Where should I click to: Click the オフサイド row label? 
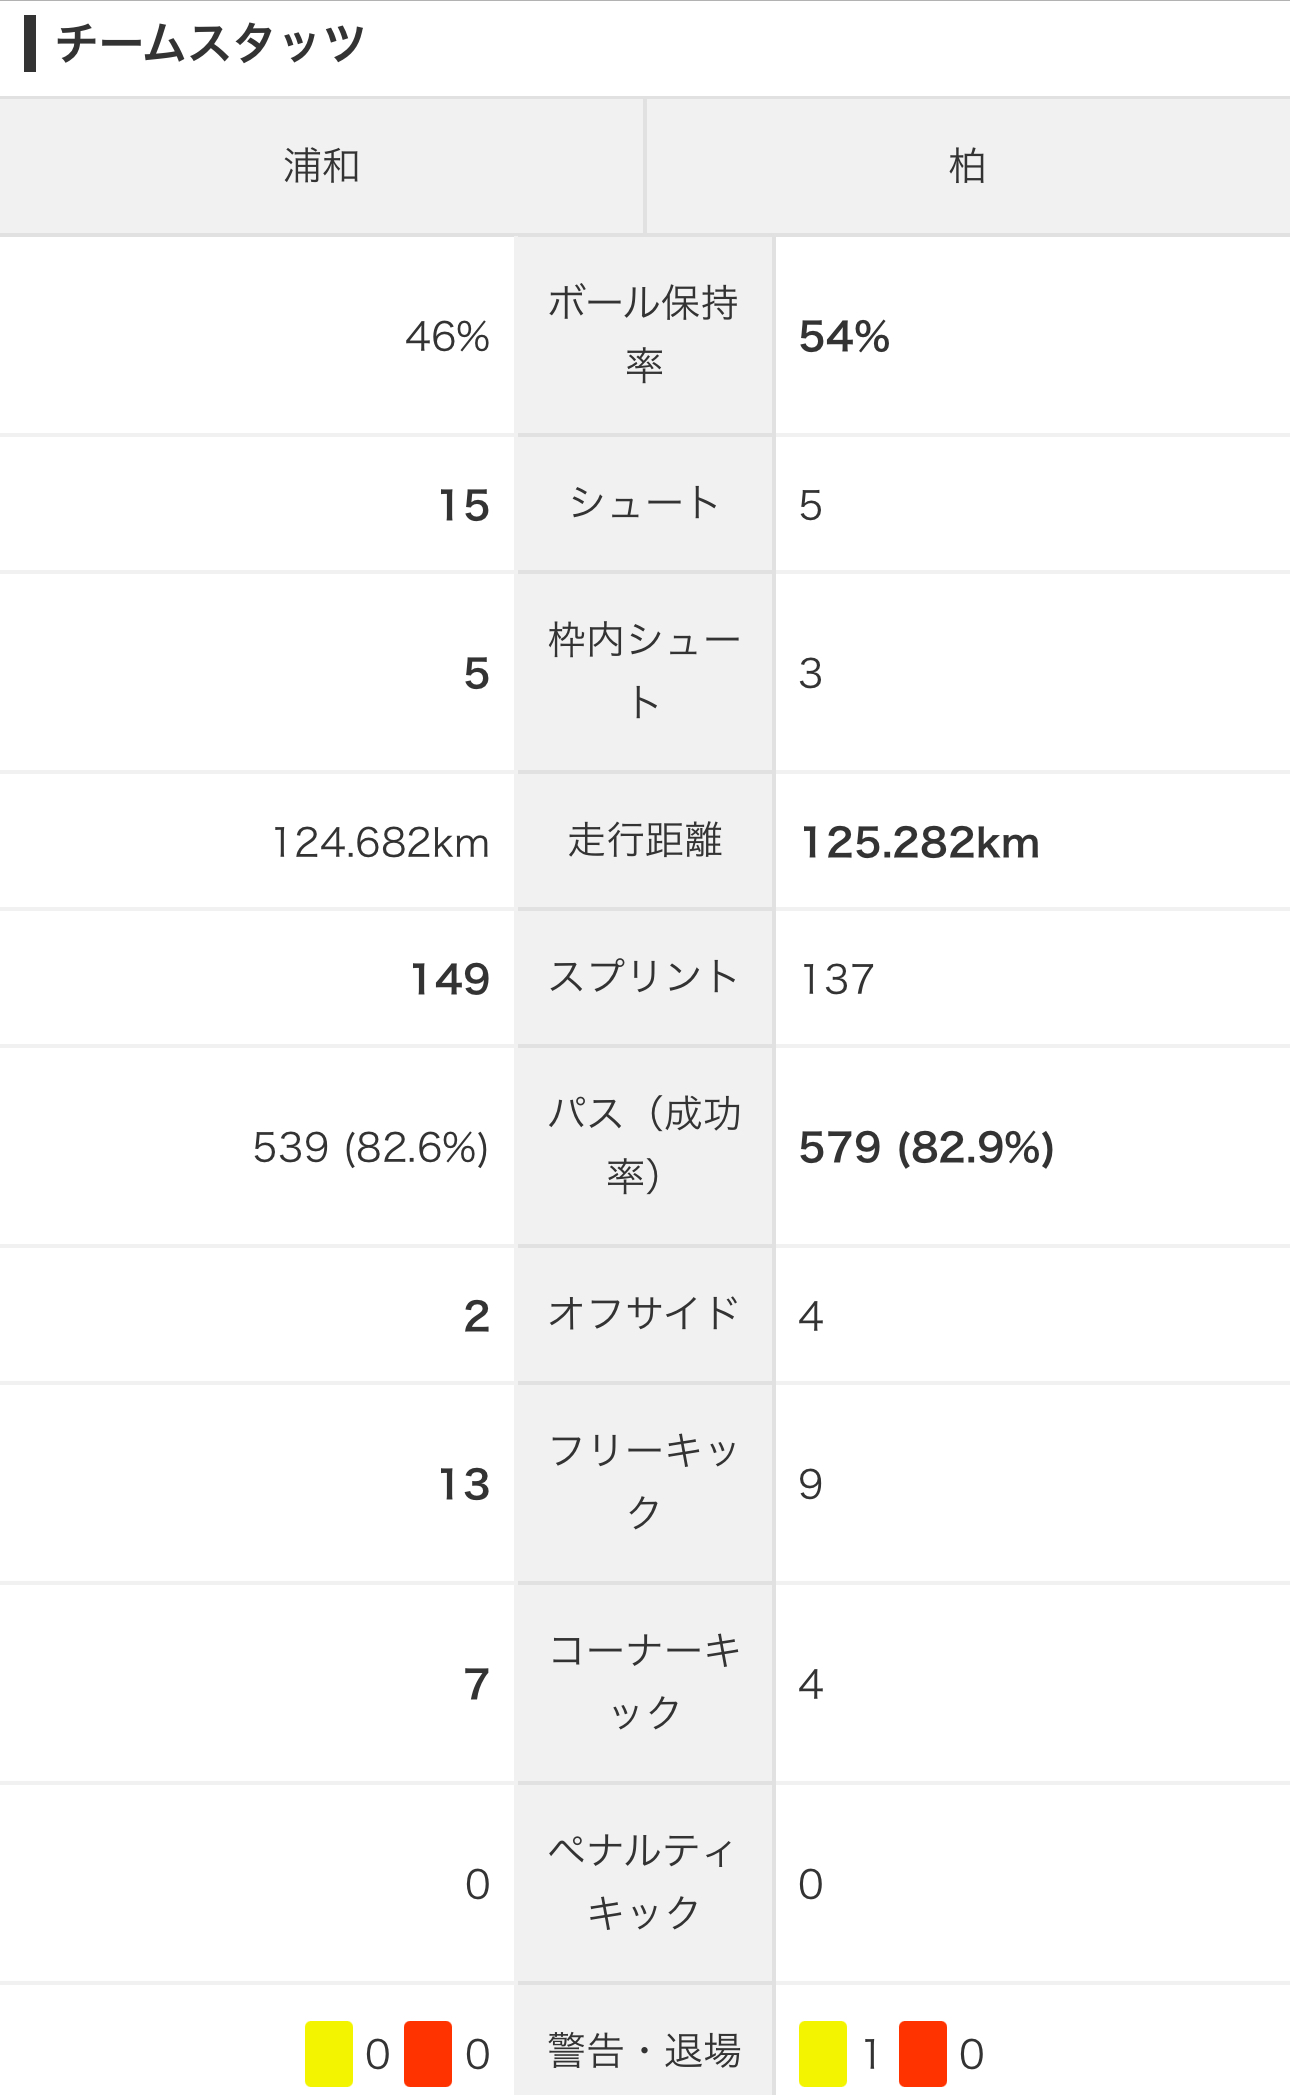click(x=644, y=1314)
